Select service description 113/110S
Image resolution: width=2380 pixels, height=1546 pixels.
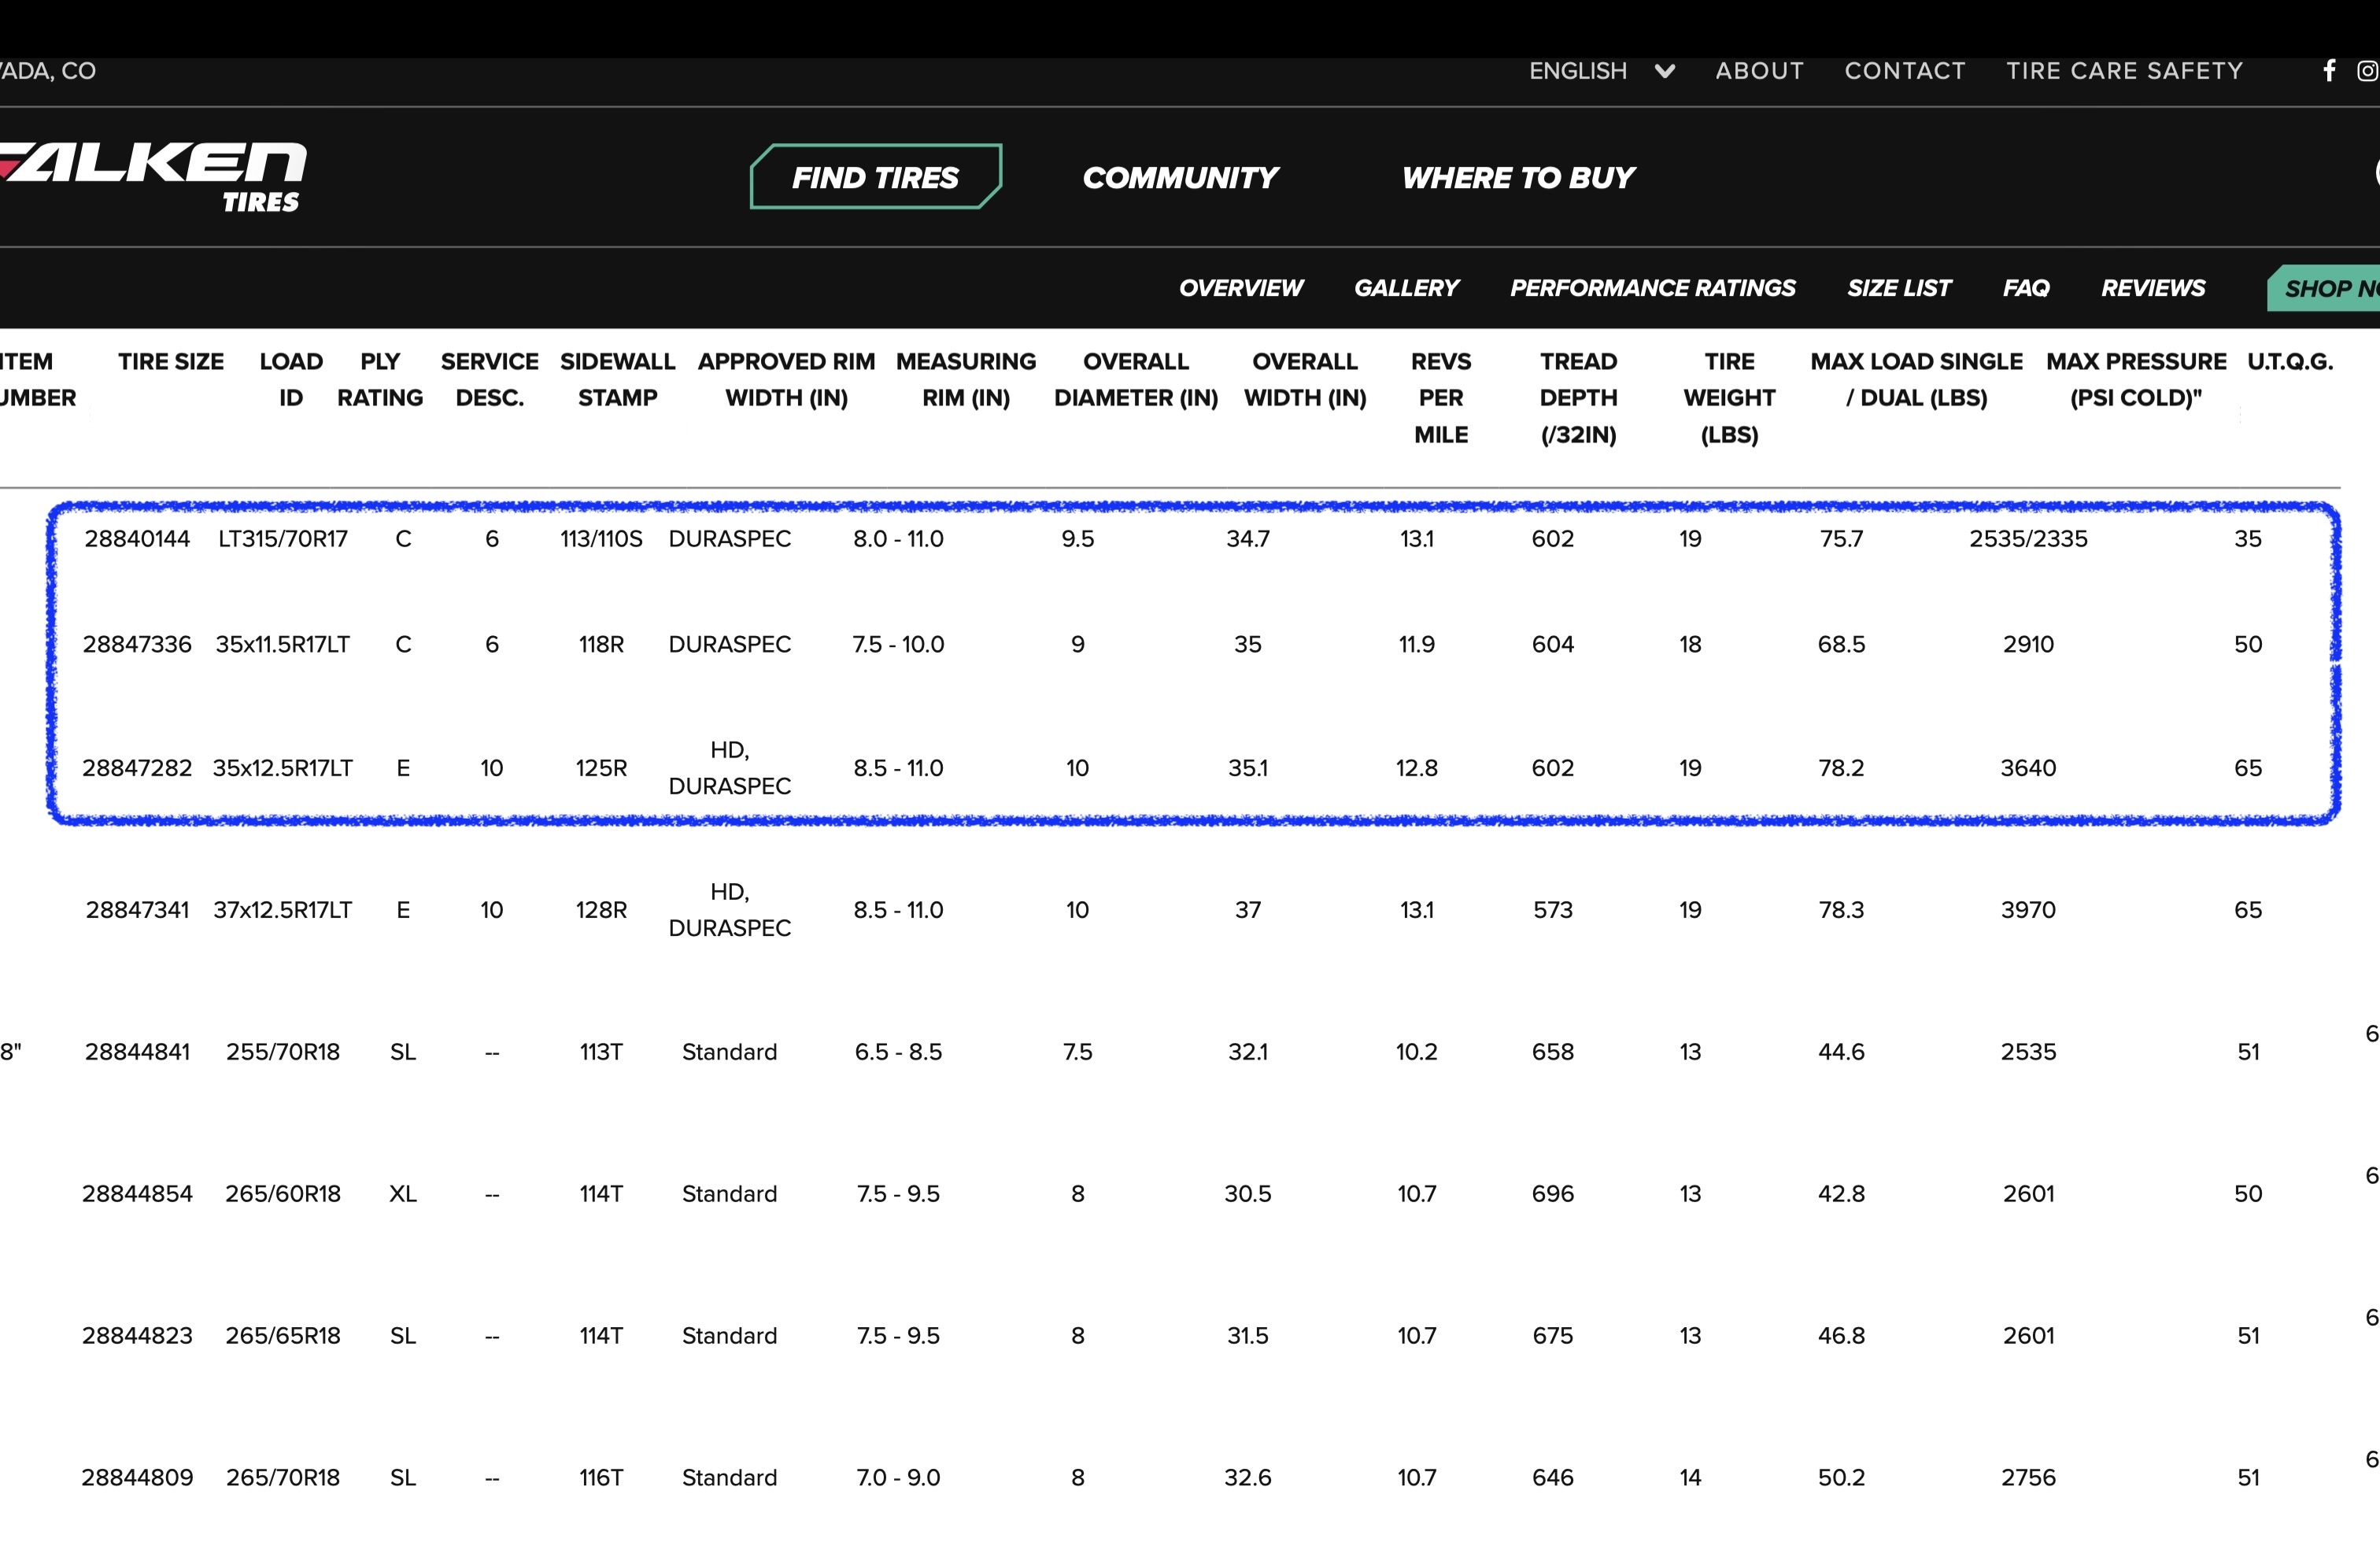point(601,539)
